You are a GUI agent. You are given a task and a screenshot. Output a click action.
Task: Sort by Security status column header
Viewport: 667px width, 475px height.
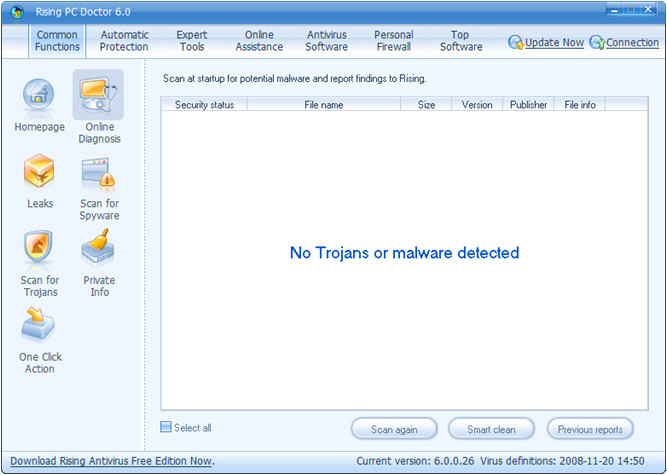[204, 105]
